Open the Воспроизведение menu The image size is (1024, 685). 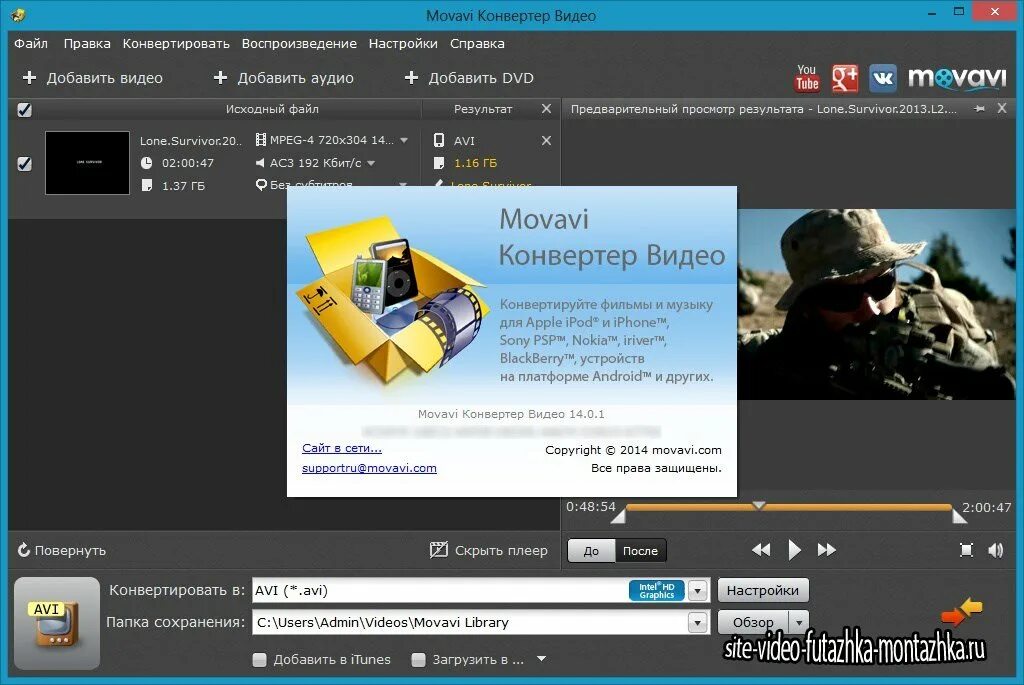tap(299, 43)
